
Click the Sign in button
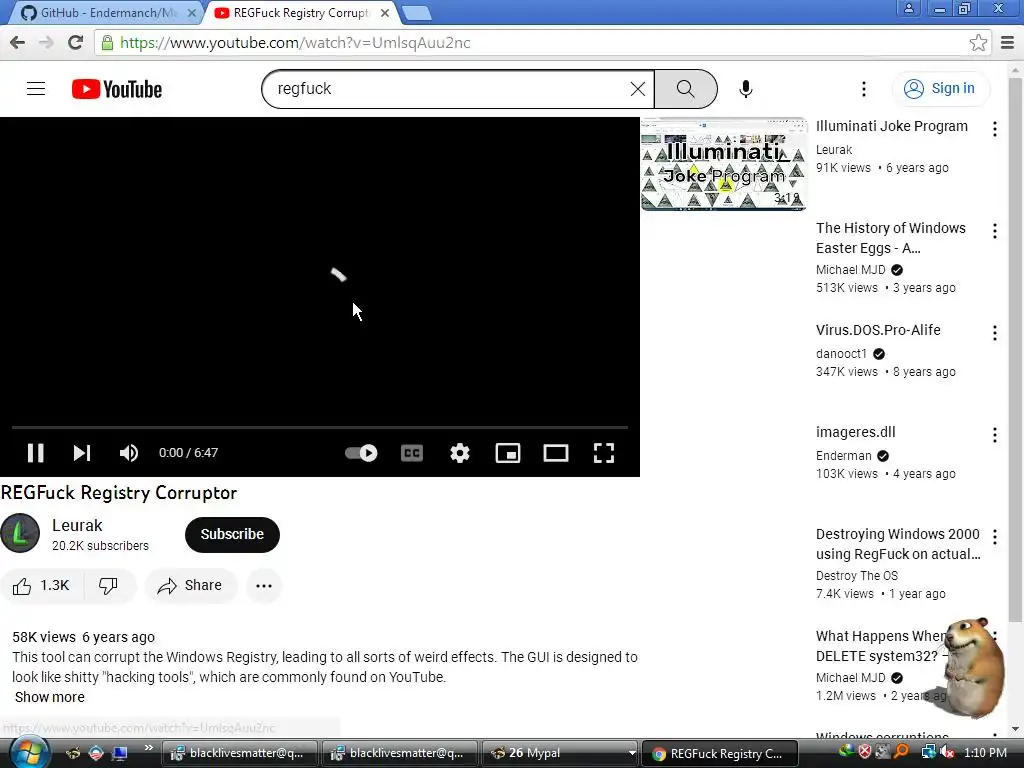[940, 88]
